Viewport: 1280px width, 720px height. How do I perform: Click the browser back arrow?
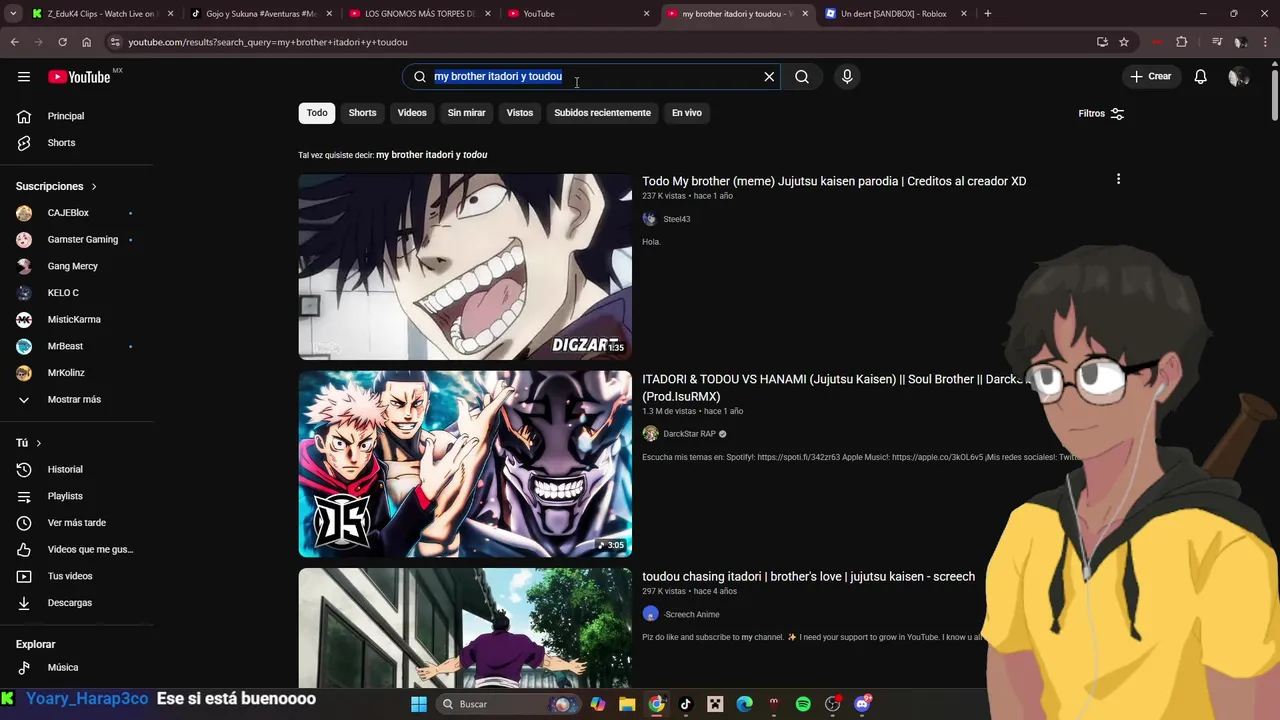(x=14, y=42)
